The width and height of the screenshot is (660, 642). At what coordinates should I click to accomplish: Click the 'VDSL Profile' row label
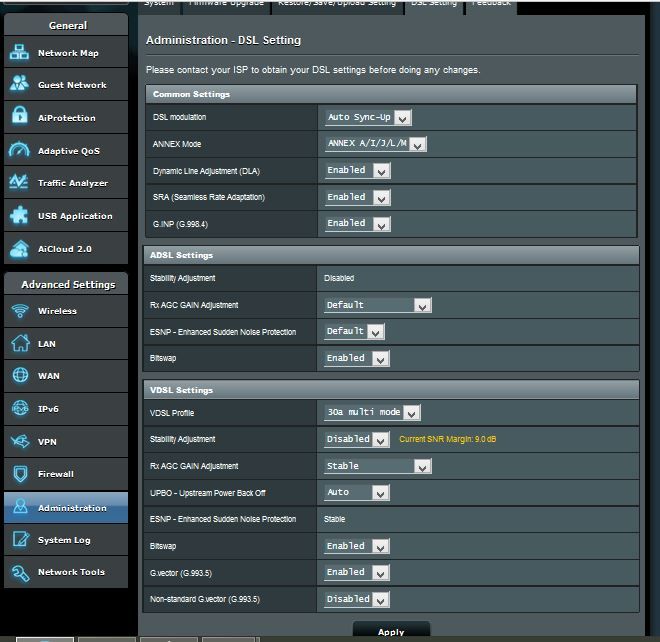tap(172, 413)
